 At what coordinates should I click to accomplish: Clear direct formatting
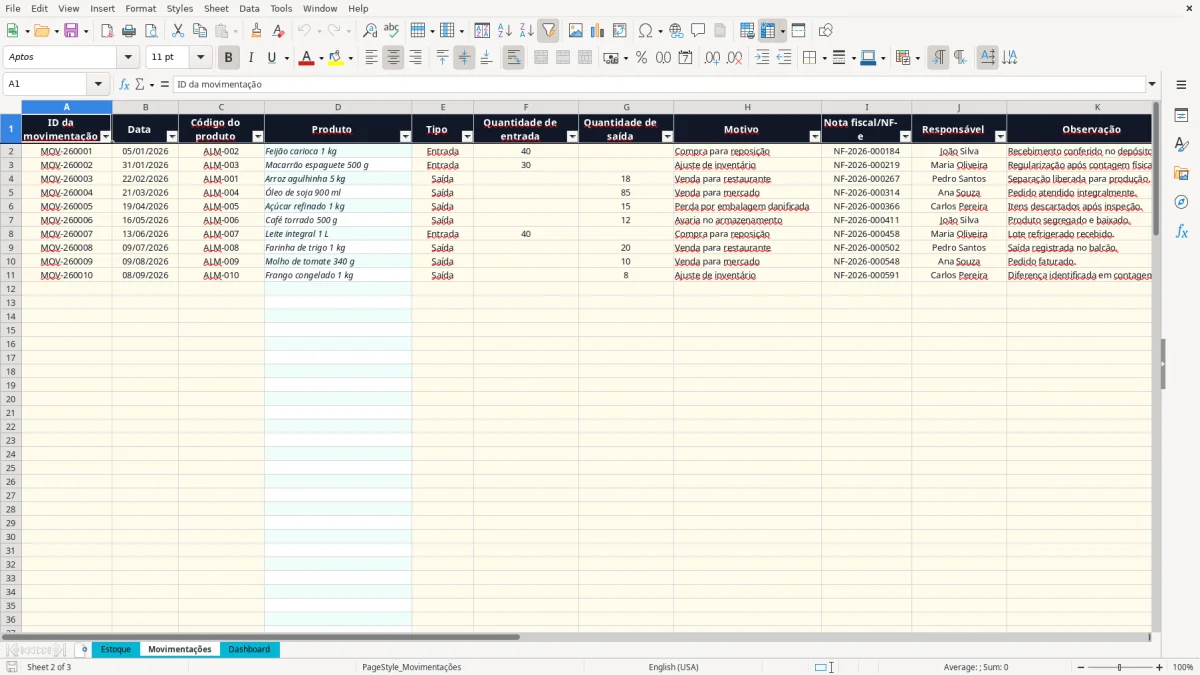click(x=279, y=31)
